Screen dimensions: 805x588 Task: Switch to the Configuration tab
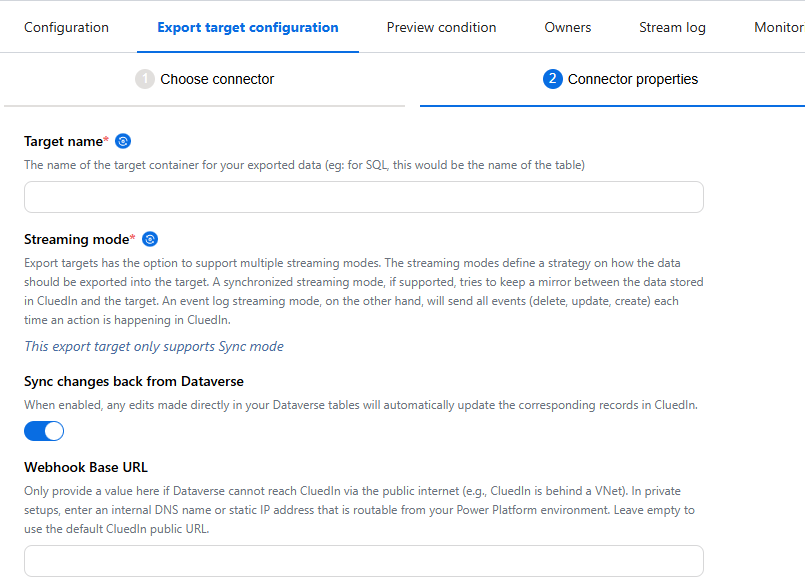[66, 27]
